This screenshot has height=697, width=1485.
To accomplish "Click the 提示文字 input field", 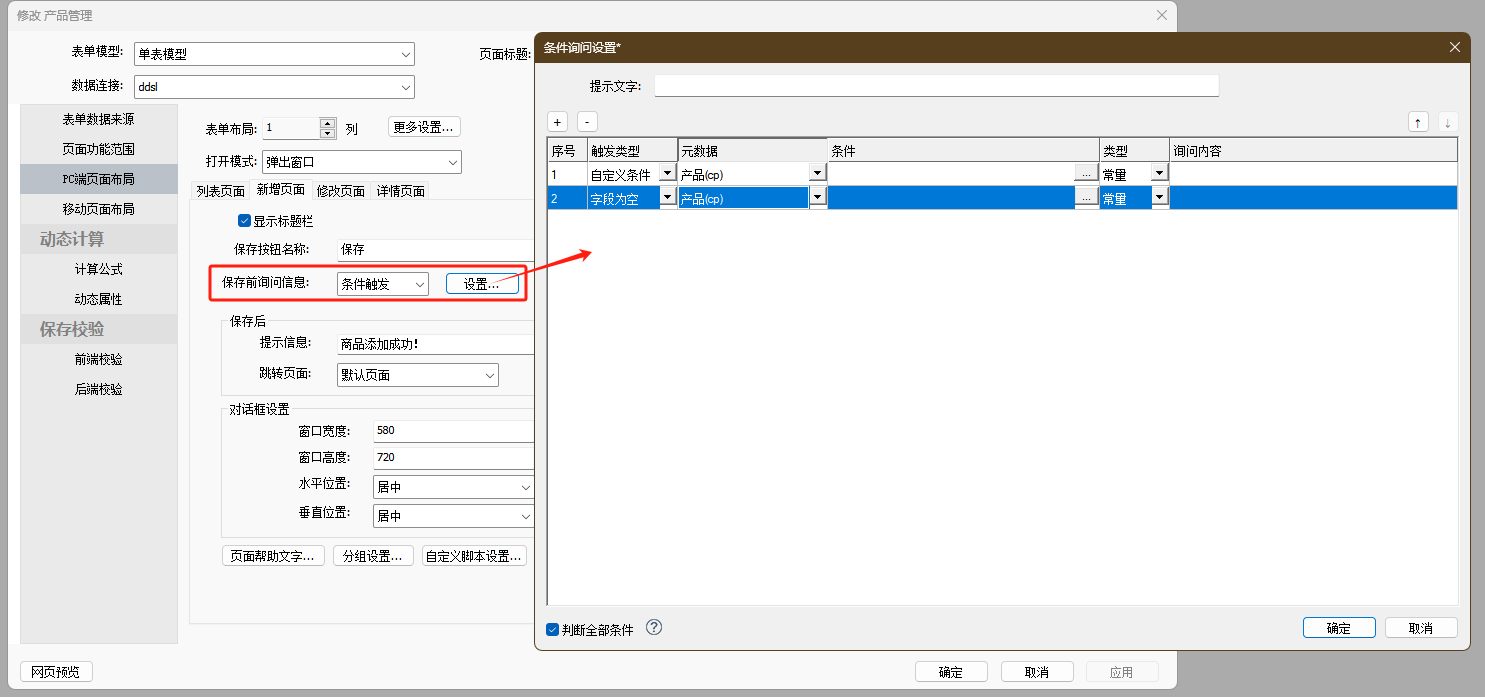I will point(936,86).
